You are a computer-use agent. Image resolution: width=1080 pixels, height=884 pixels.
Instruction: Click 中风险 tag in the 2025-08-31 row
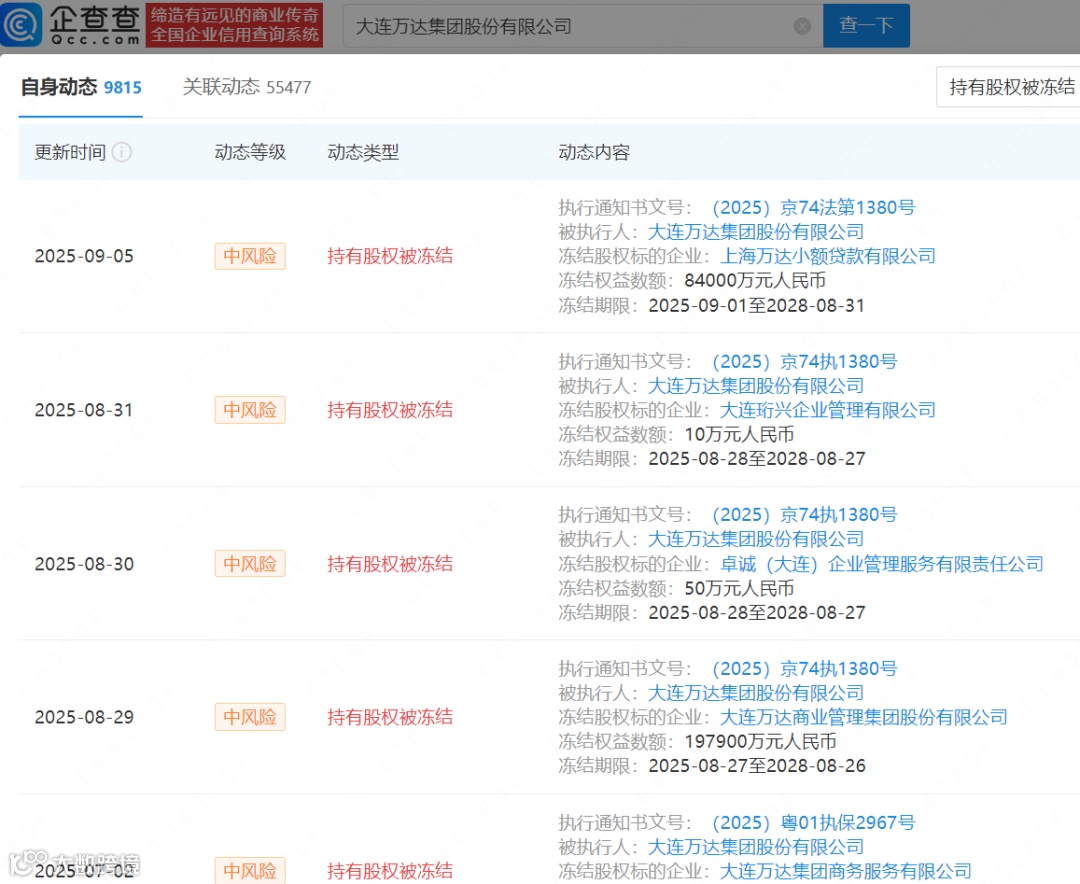coord(250,410)
